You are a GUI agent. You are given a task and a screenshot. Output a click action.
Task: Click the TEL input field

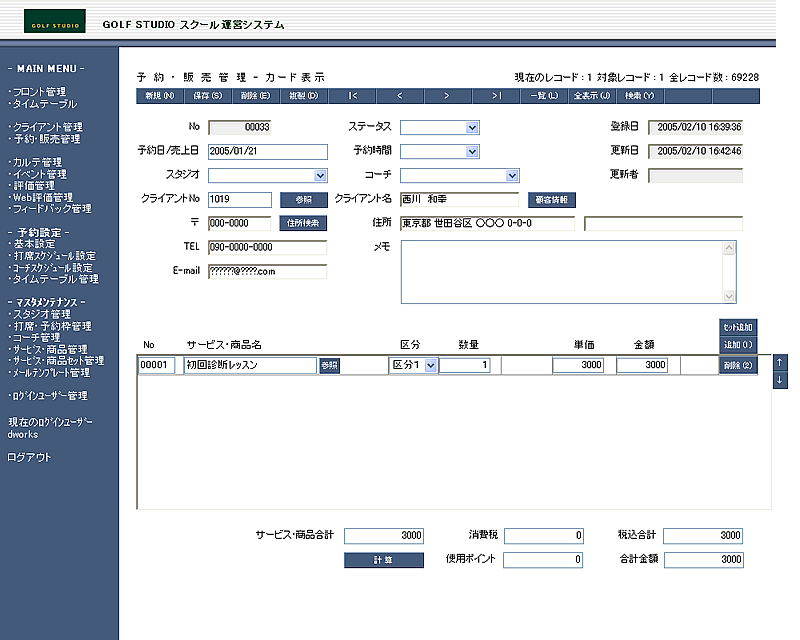[x=267, y=248]
